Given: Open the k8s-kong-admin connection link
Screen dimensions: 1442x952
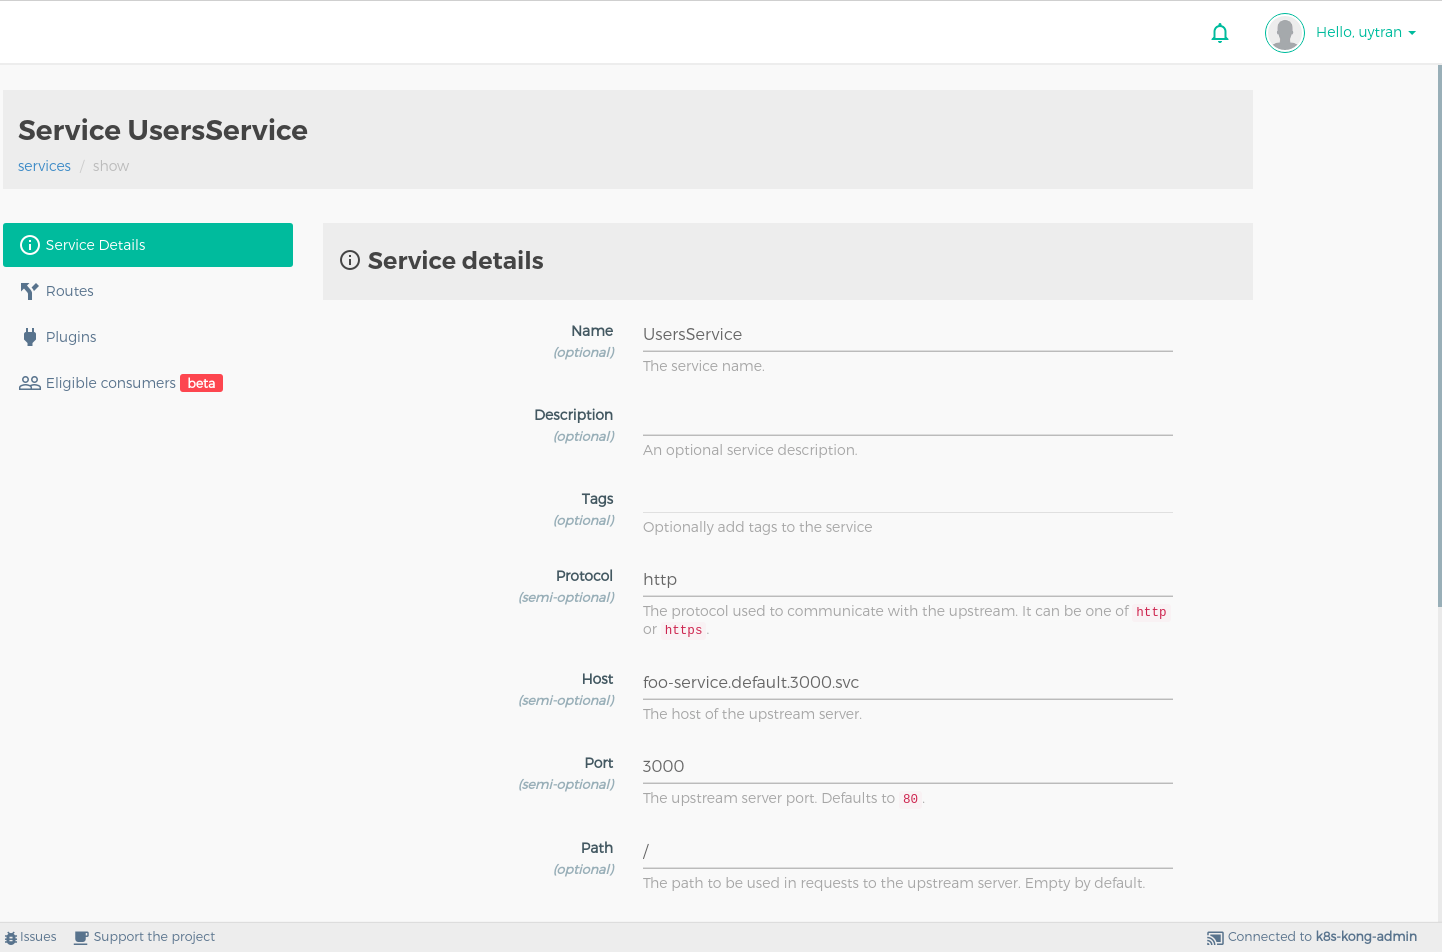Looking at the screenshot, I should point(1366,937).
